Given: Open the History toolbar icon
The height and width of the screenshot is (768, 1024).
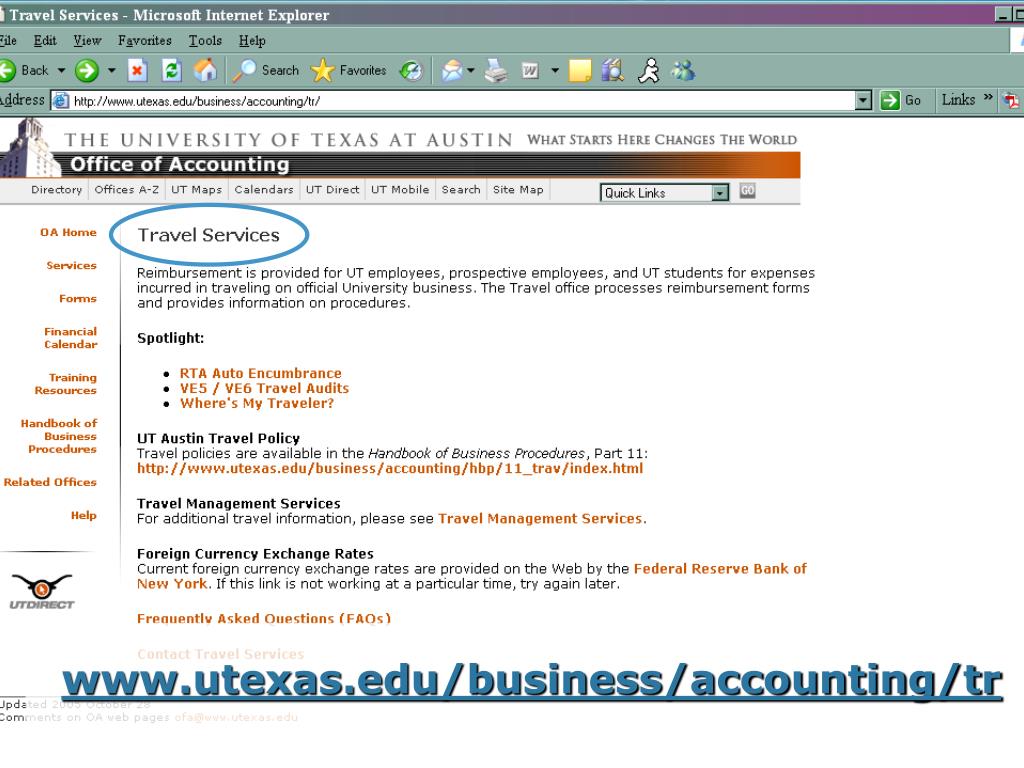Looking at the screenshot, I should [411, 70].
